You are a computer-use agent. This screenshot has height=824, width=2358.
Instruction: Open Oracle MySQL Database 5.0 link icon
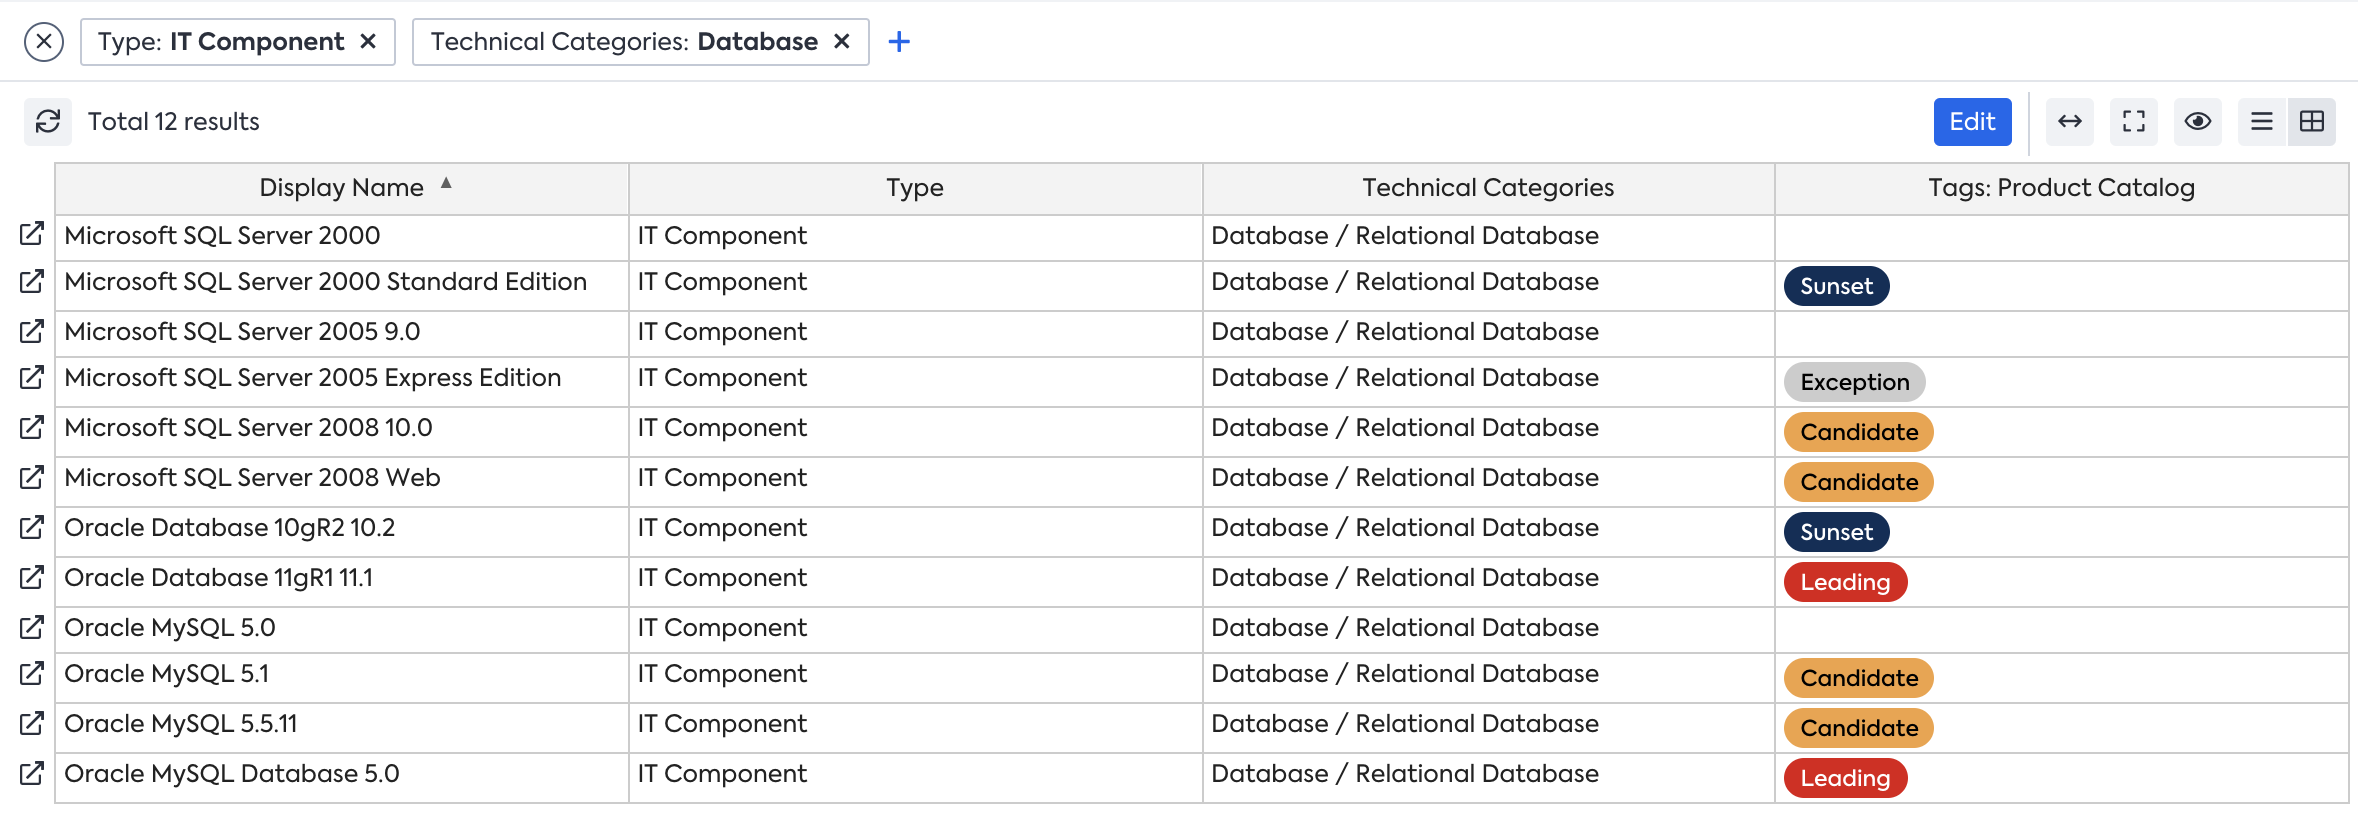point(32,774)
